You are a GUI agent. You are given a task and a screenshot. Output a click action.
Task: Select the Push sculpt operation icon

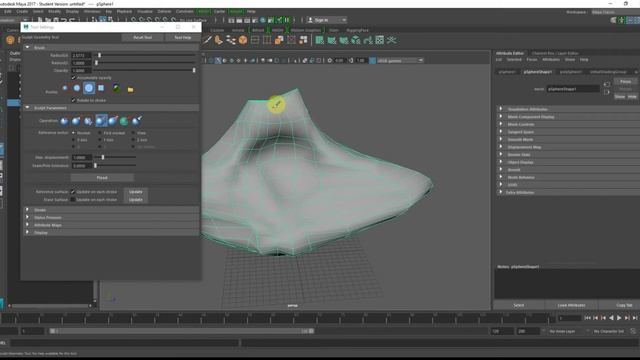click(x=64, y=121)
